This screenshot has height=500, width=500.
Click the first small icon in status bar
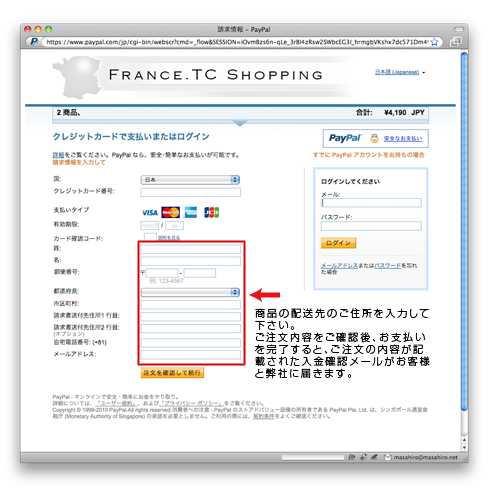coord(351,457)
